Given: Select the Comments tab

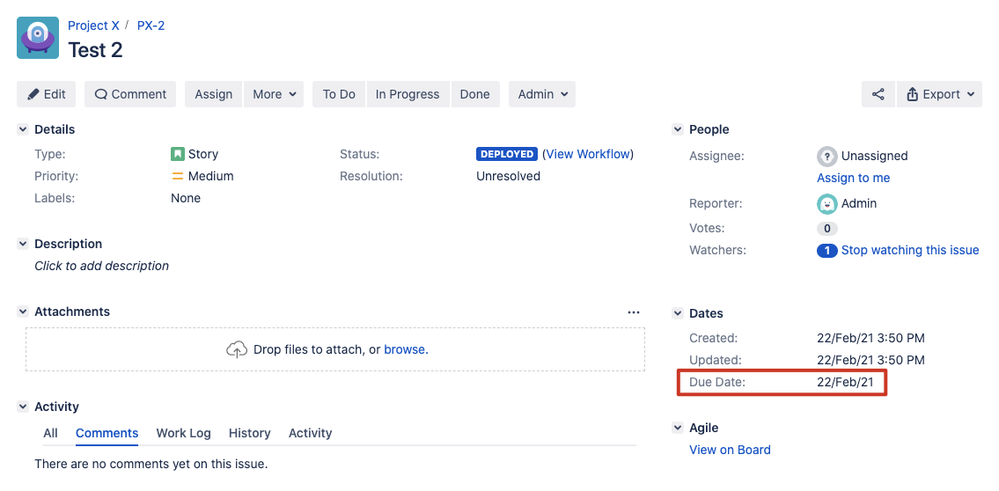Looking at the screenshot, I should (107, 433).
